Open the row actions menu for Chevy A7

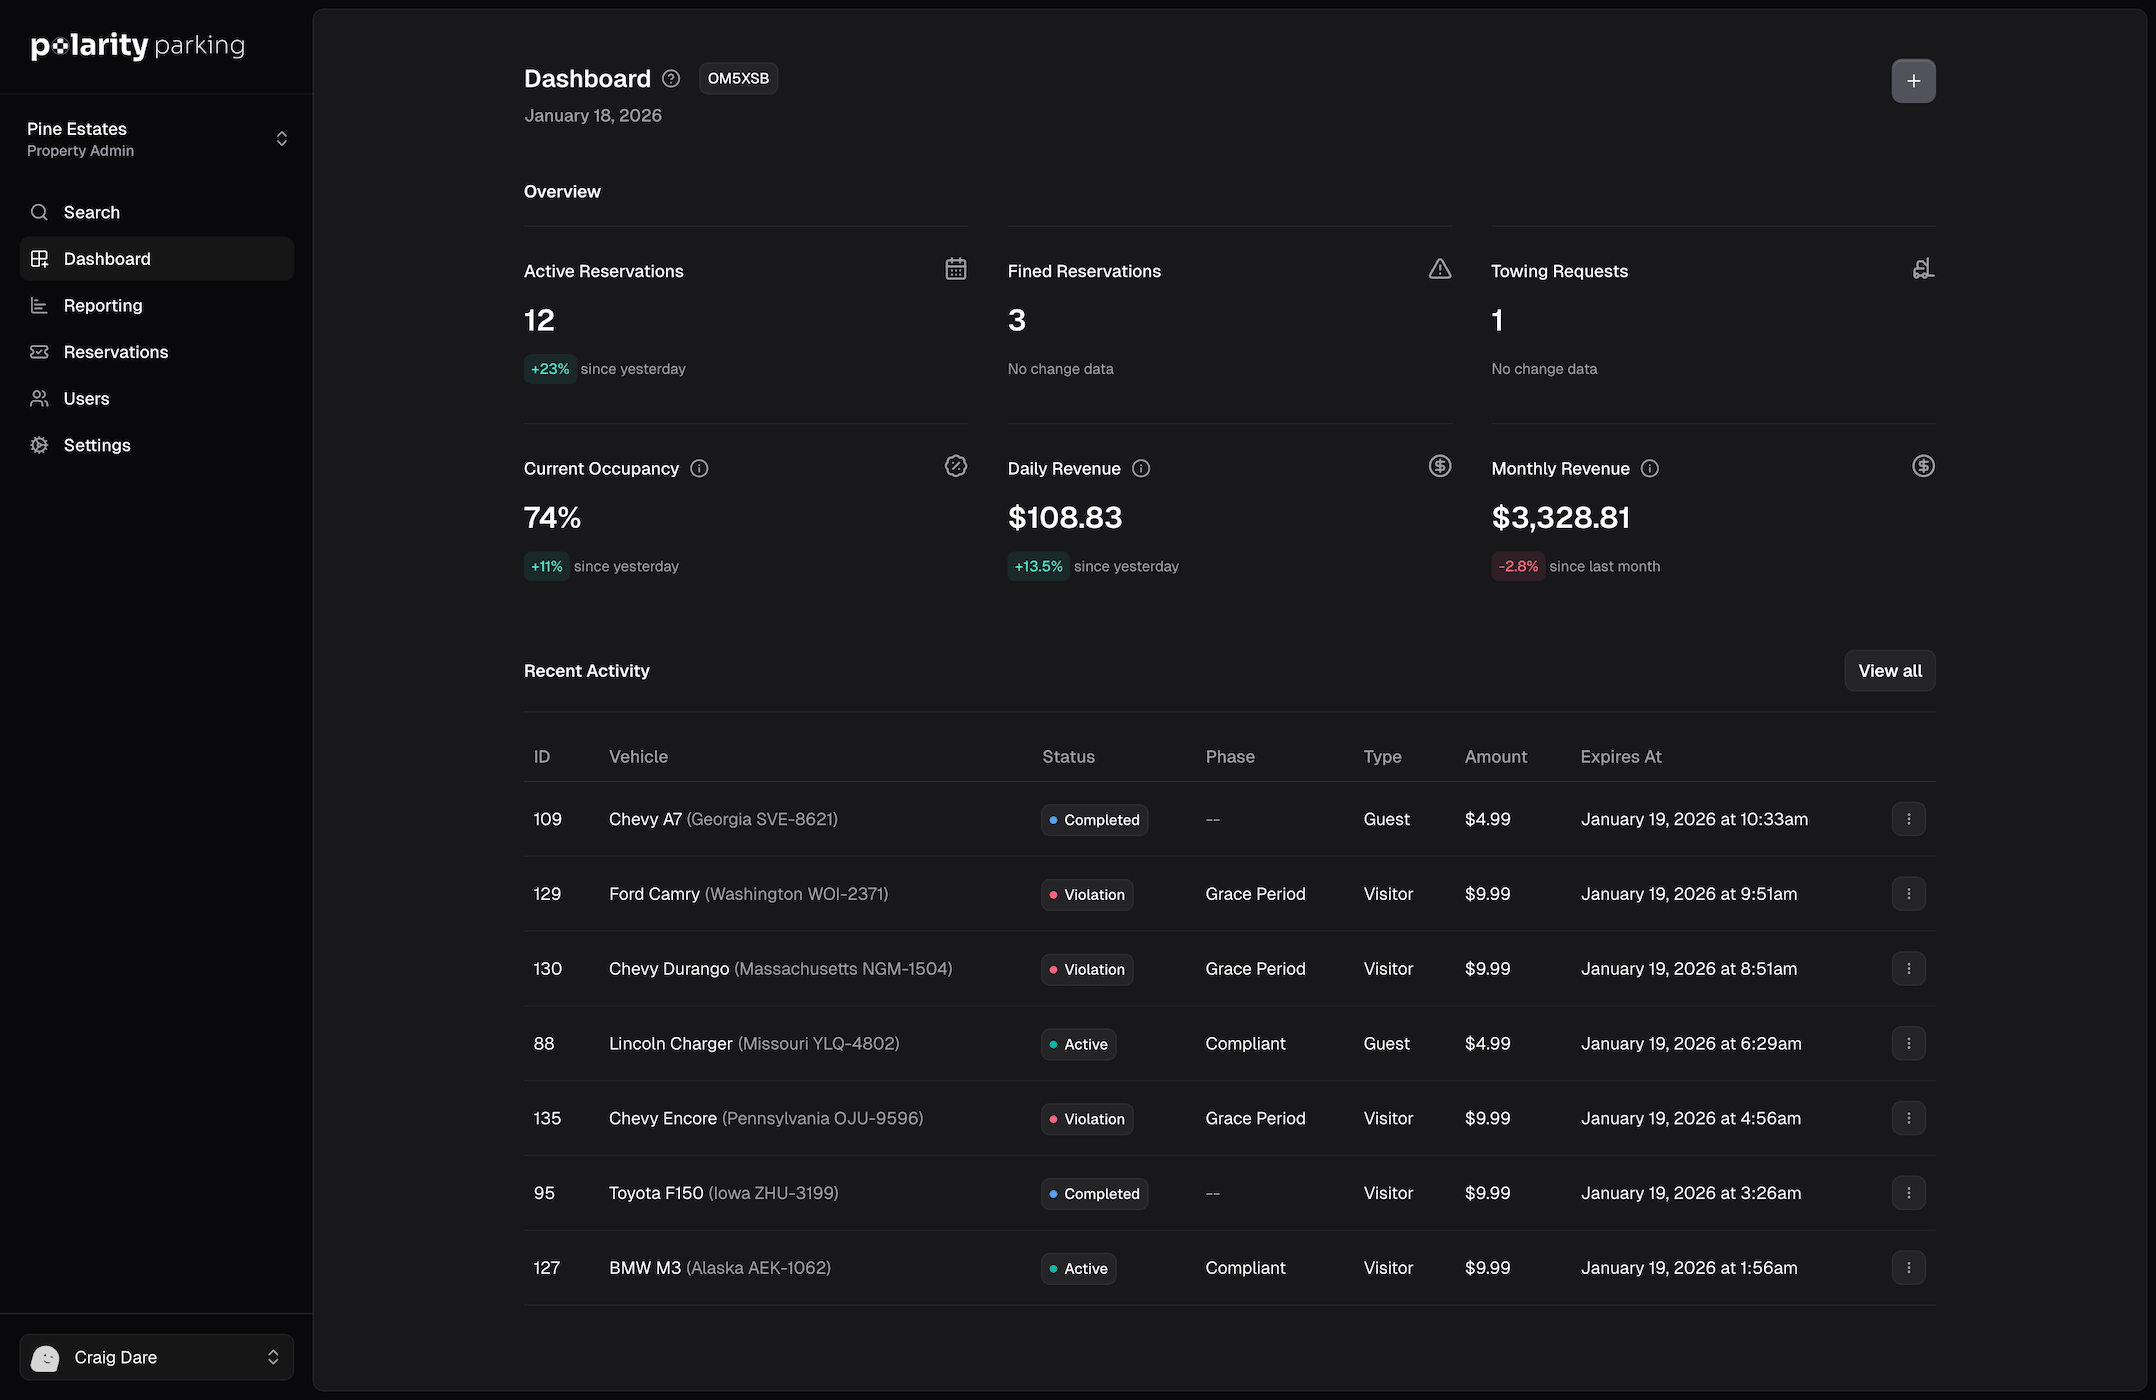click(x=1908, y=818)
